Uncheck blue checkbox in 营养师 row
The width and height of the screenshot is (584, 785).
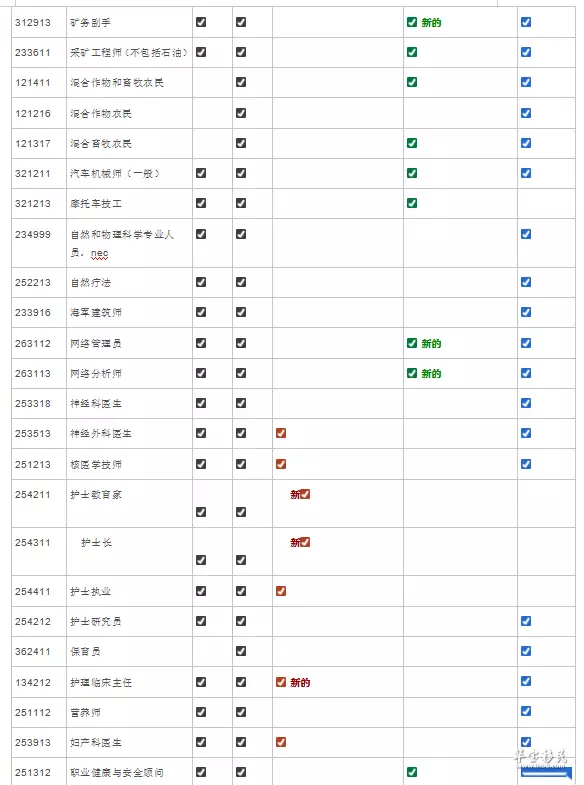(526, 711)
